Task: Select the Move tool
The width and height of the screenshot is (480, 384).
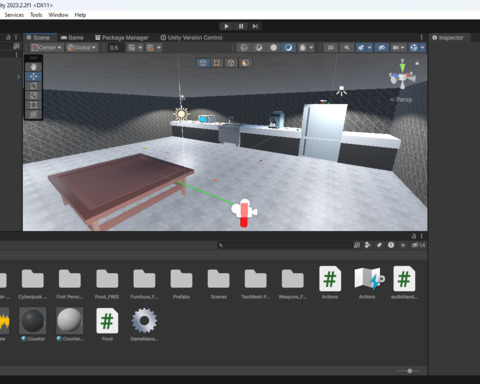Action: coord(33,77)
